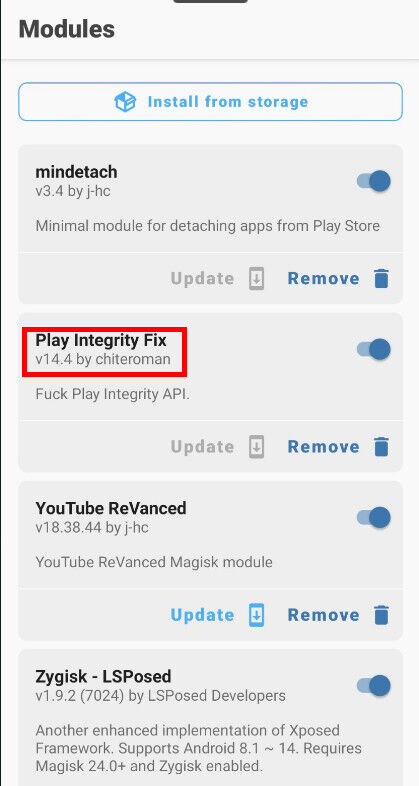
Task: Click Play Integrity Fix's greyed update download icon
Action: (256, 447)
